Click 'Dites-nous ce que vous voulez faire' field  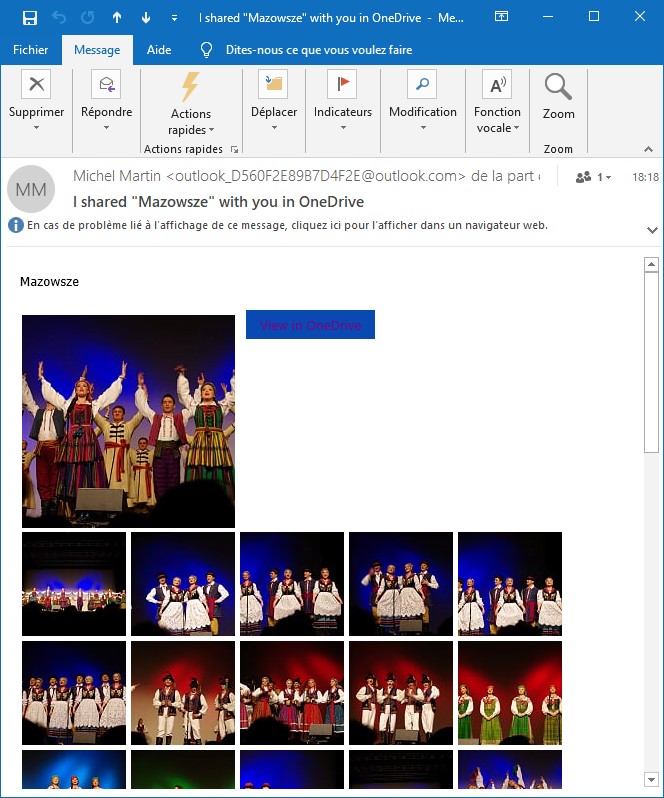pos(318,50)
